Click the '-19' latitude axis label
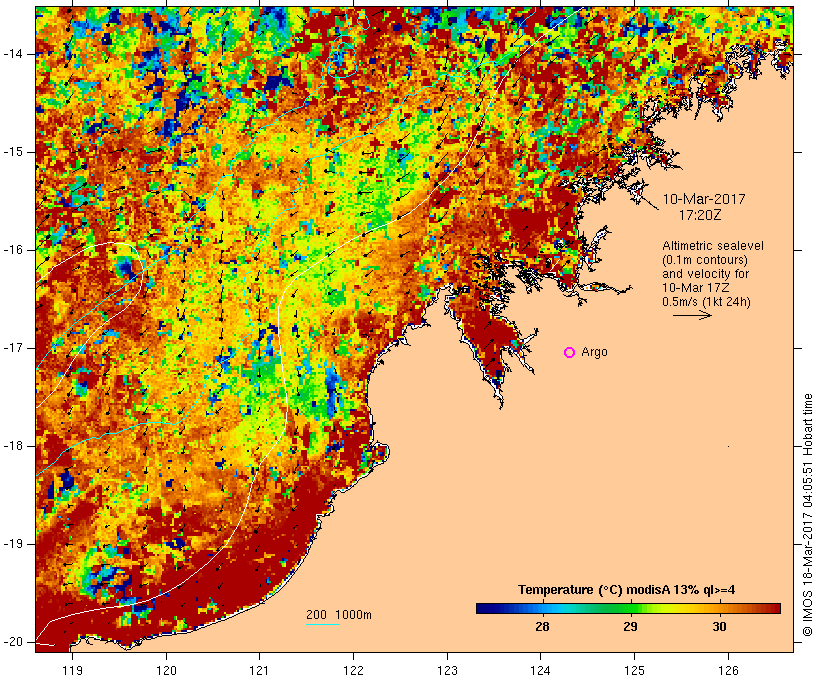 click(x=12, y=544)
